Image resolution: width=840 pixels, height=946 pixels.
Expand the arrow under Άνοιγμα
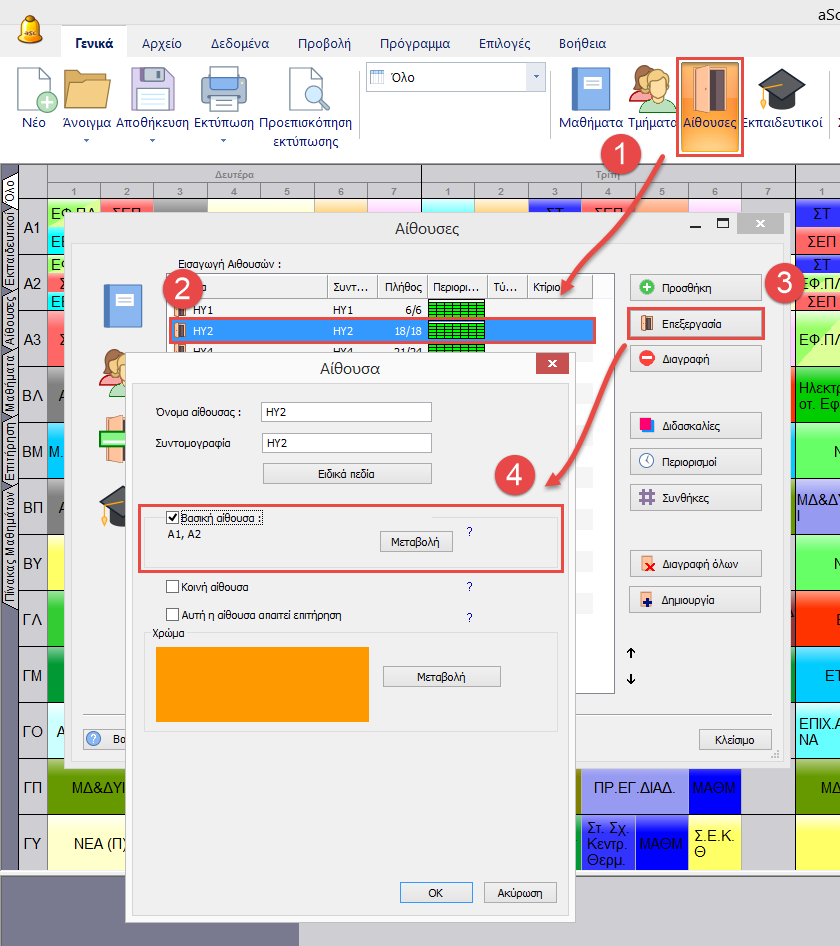[87, 141]
